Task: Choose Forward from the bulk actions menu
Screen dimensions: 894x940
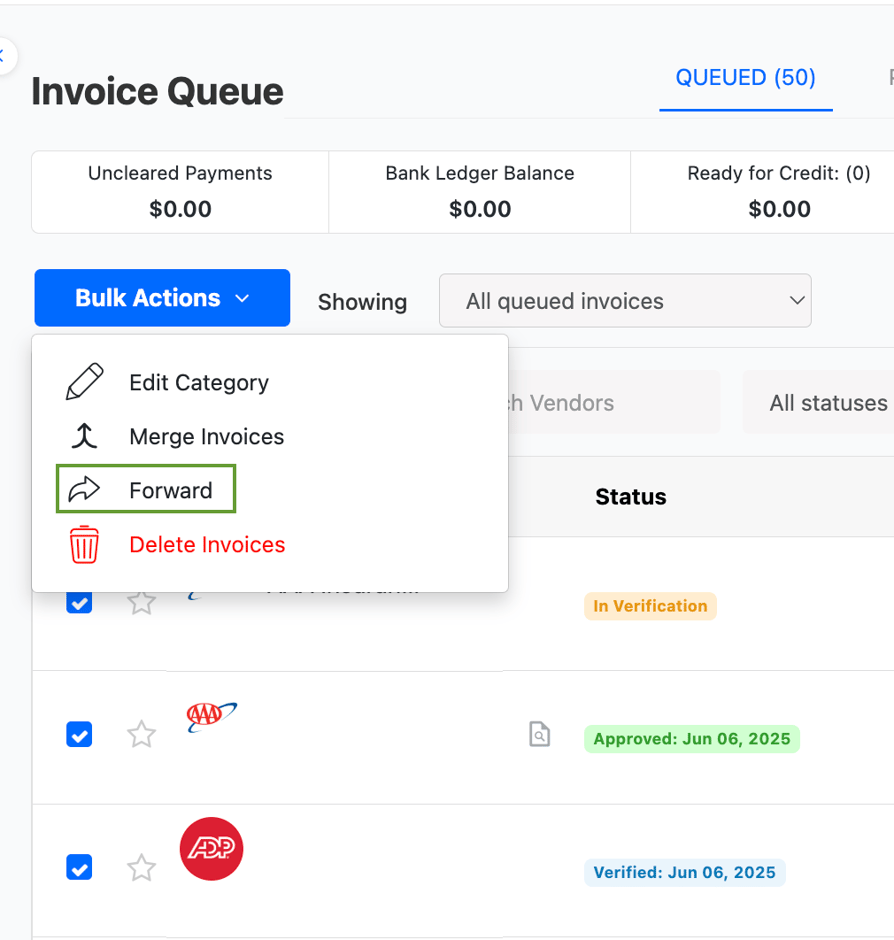Action: 170,489
